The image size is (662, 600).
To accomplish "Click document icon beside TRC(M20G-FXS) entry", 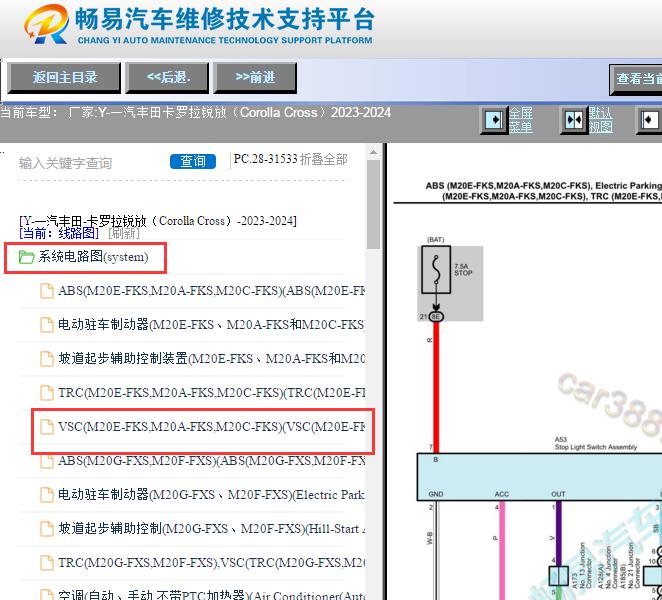I will pos(47,563).
